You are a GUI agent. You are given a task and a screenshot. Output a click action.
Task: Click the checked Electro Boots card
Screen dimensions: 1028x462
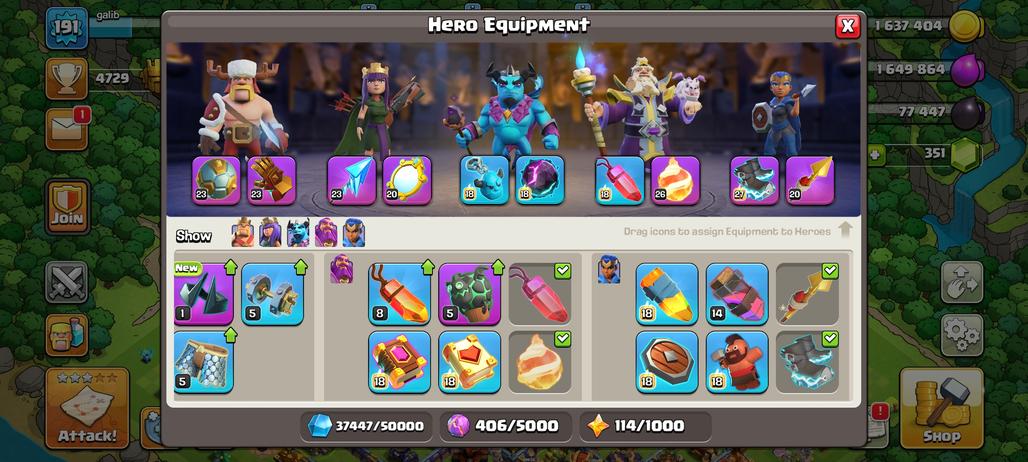pyautogui.click(x=807, y=362)
